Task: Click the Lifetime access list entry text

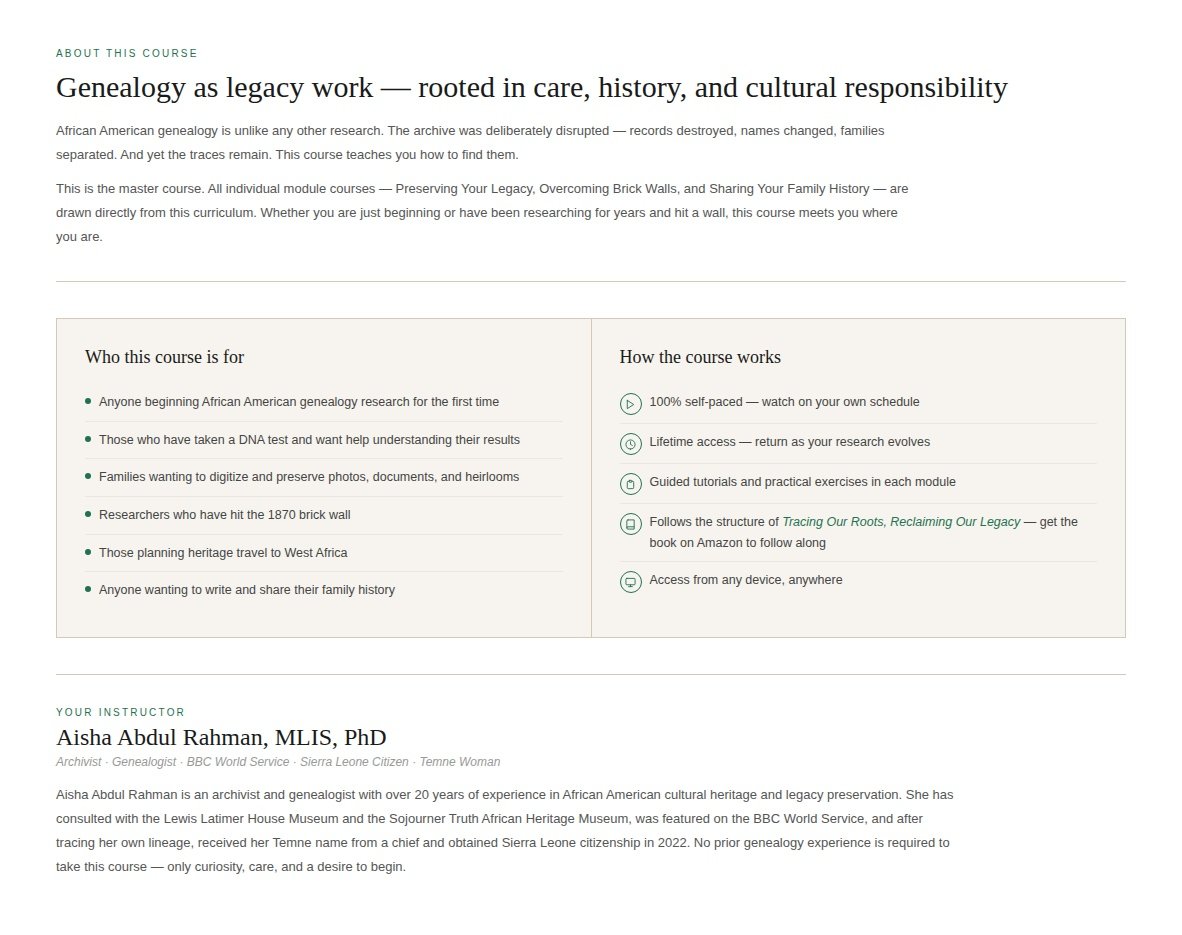Action: 789,442
